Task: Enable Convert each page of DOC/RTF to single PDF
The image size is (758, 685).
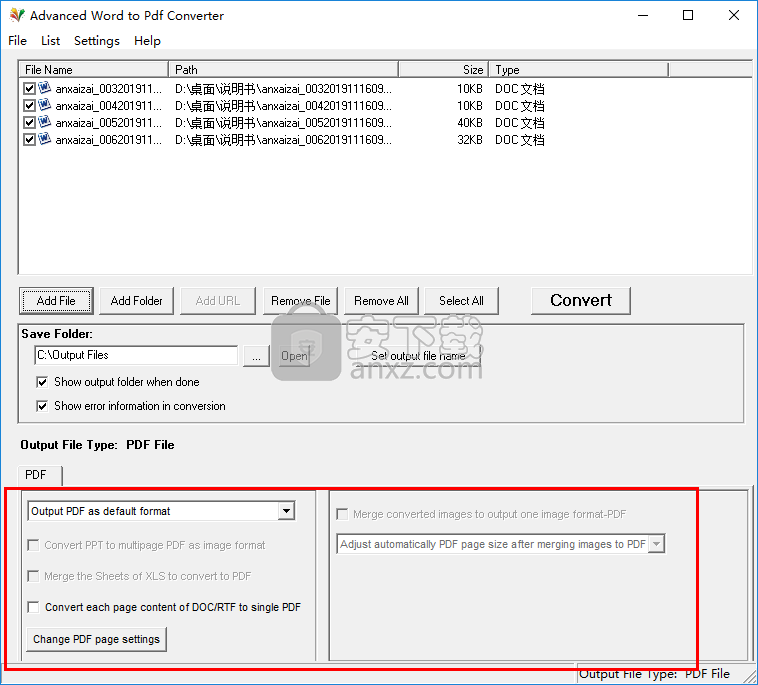Action: coord(33,607)
